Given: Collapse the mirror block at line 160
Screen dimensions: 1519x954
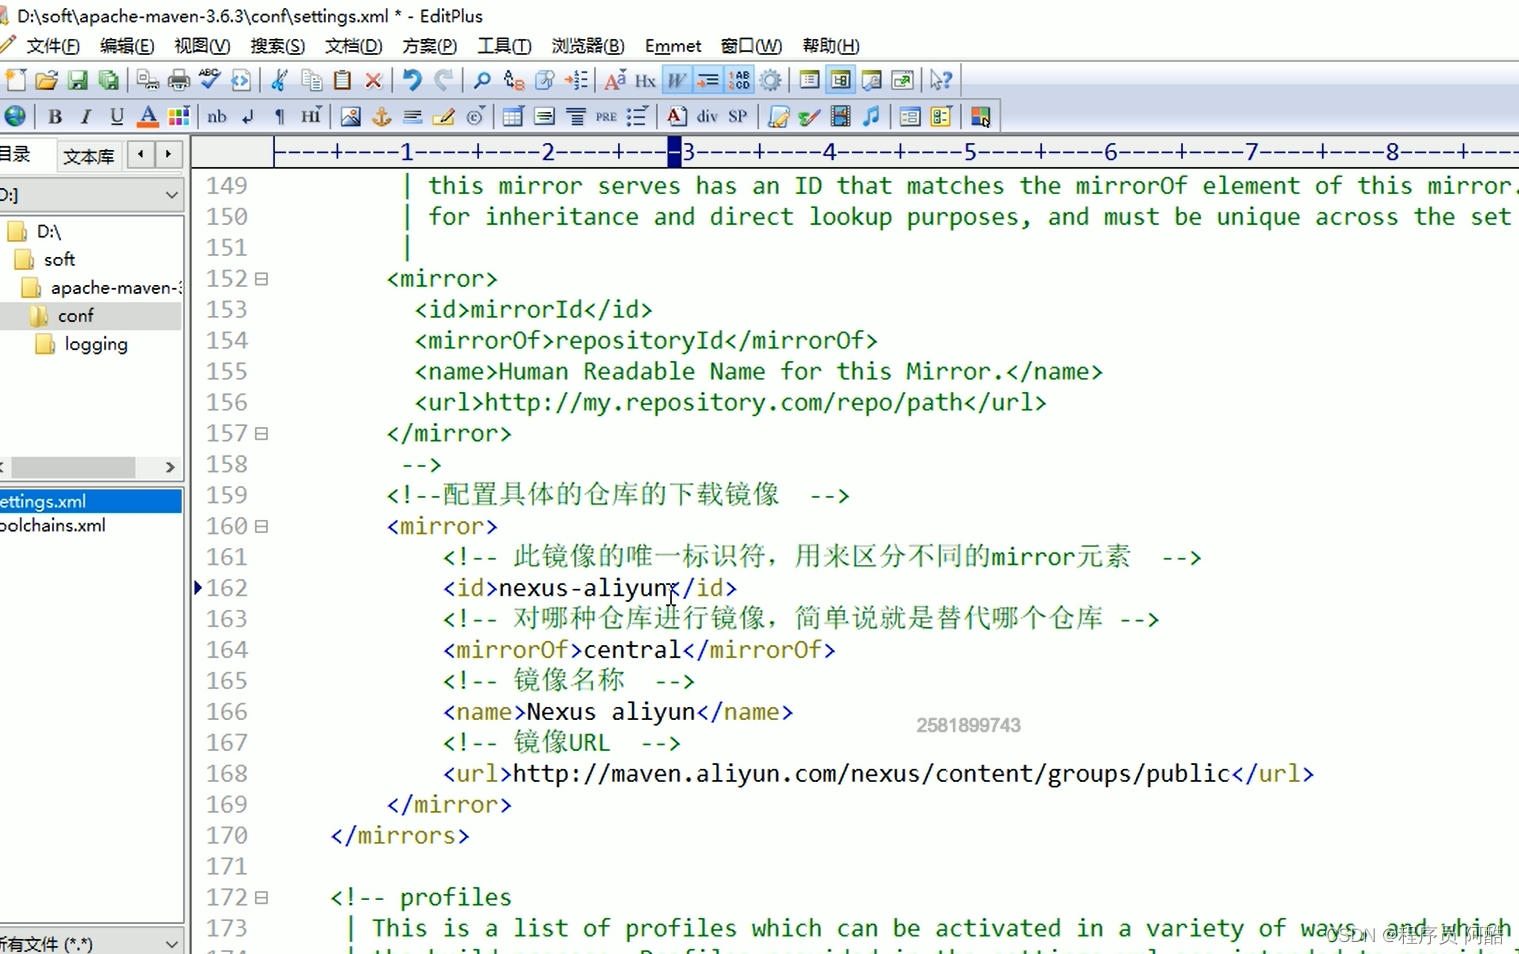Looking at the screenshot, I should [262, 526].
